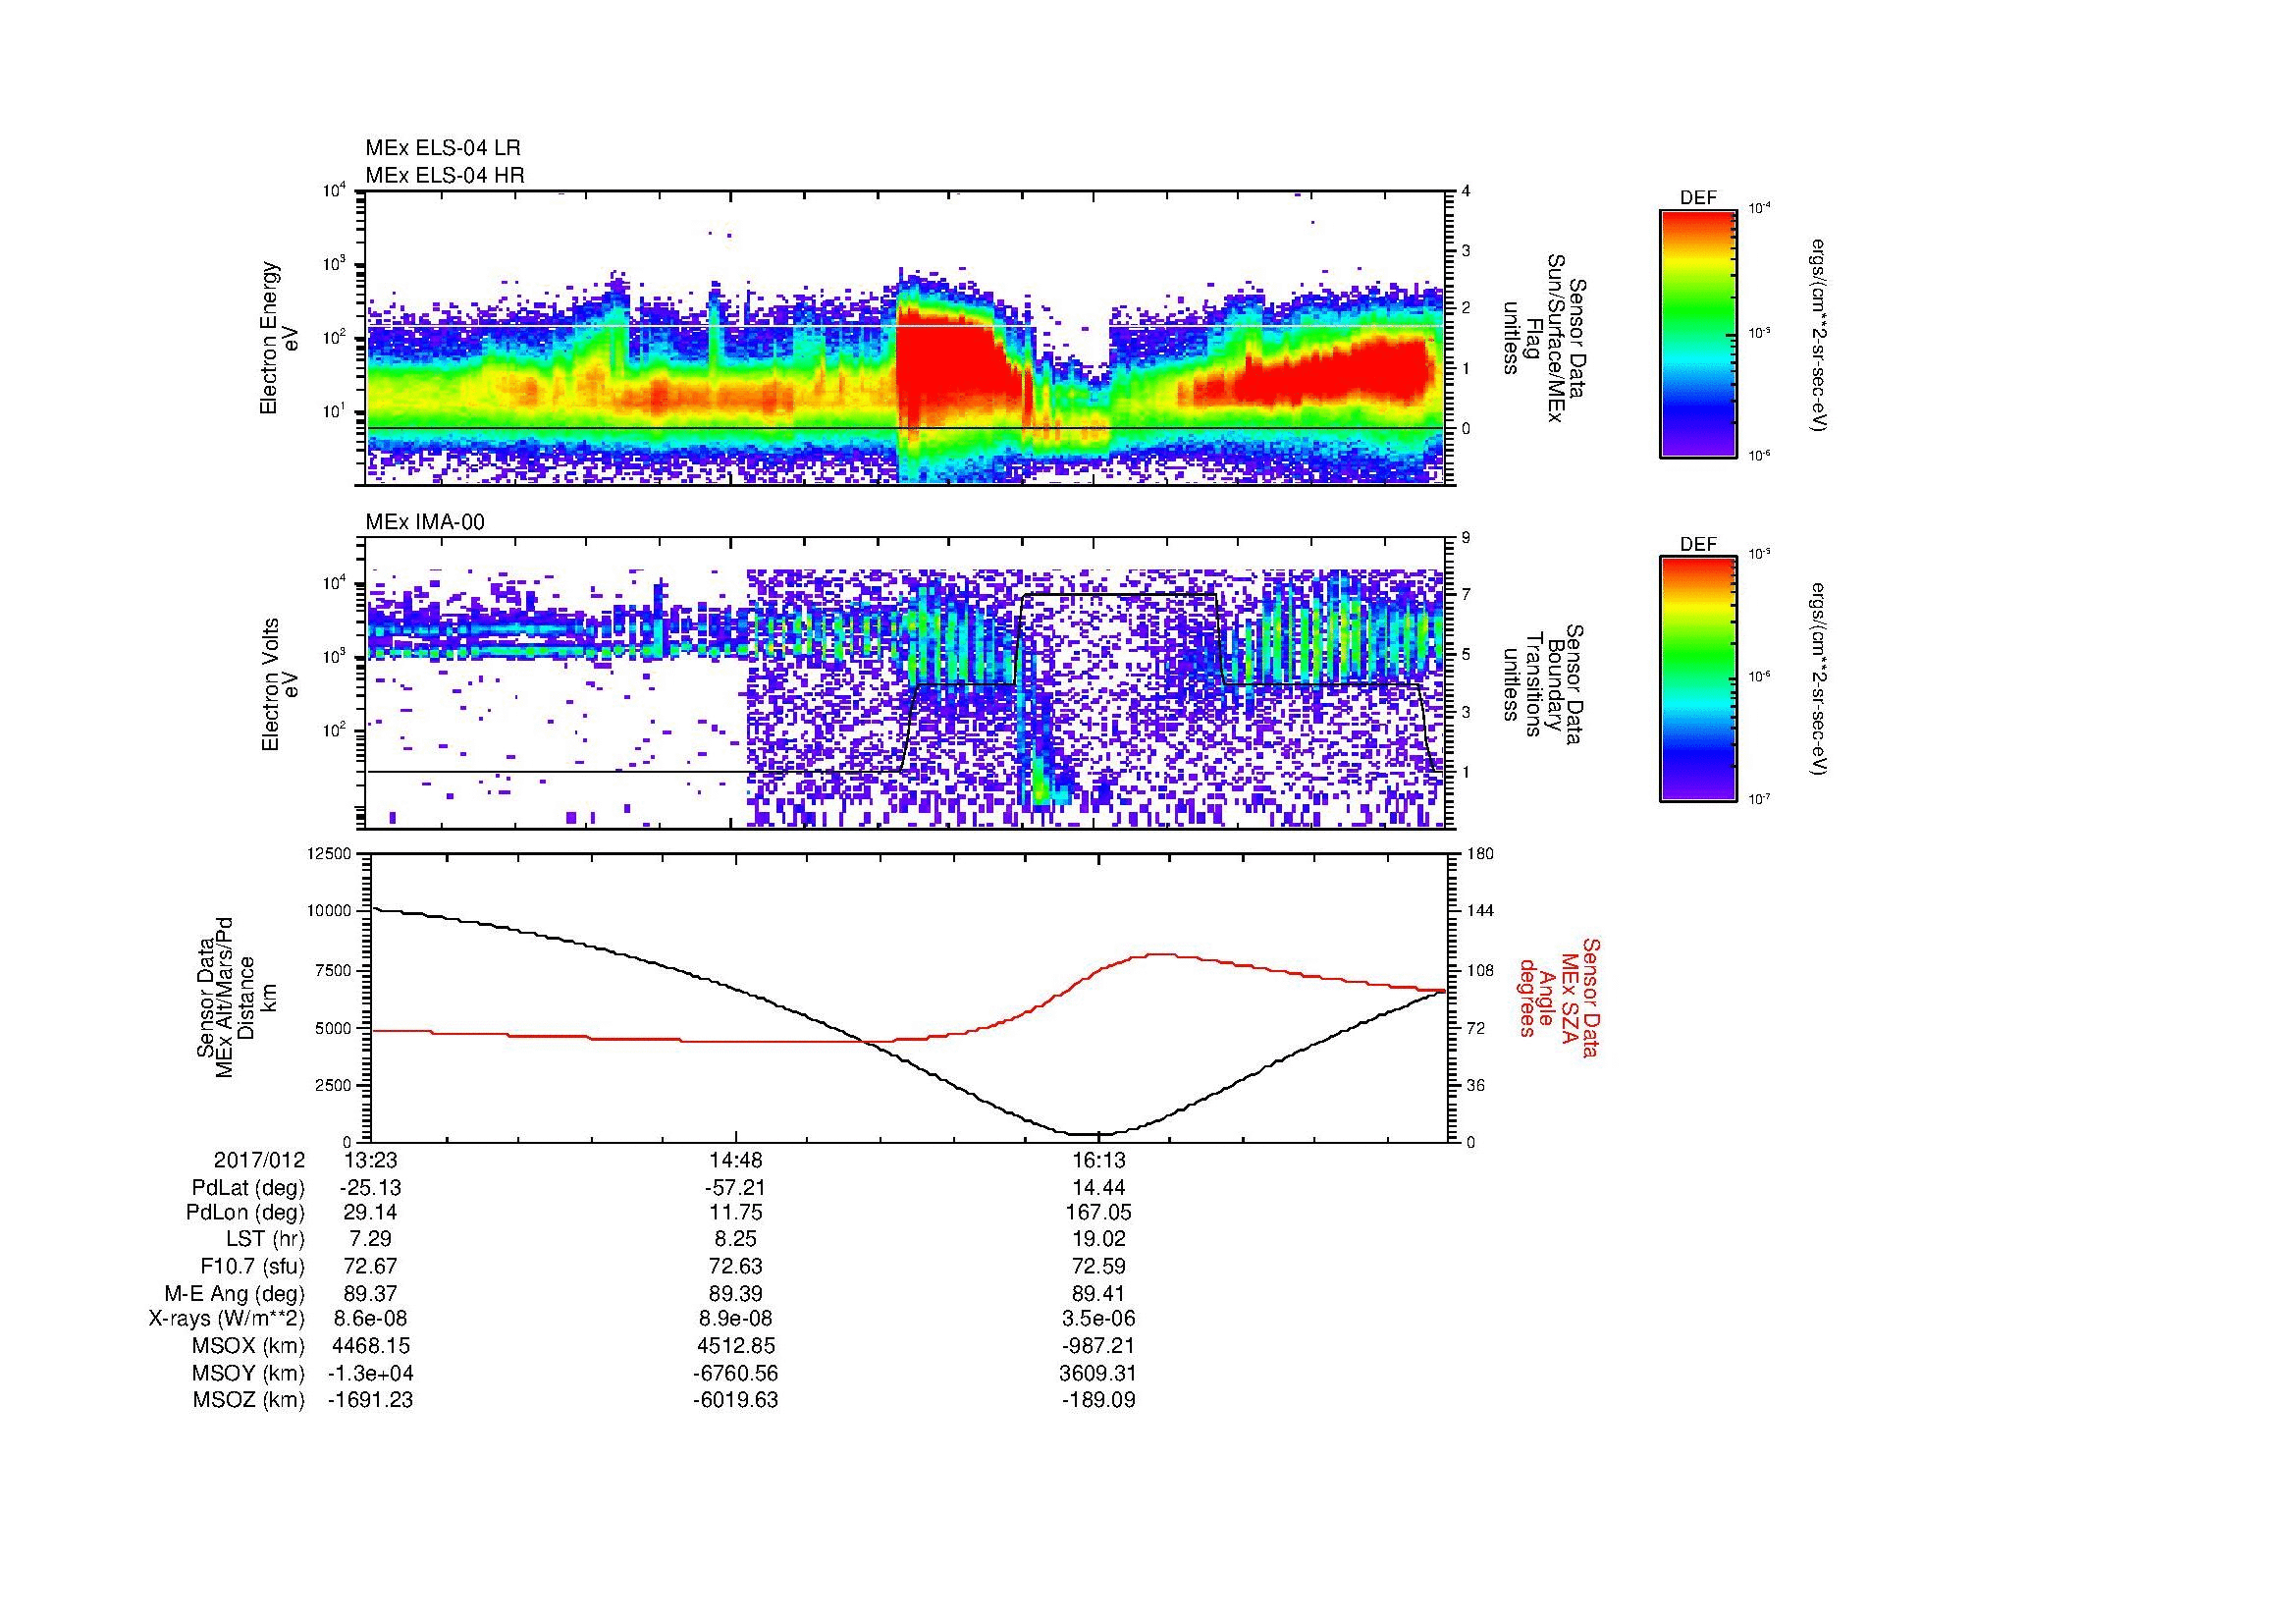
Task: Select MSOX value 4512.85
Action: tap(735, 1346)
